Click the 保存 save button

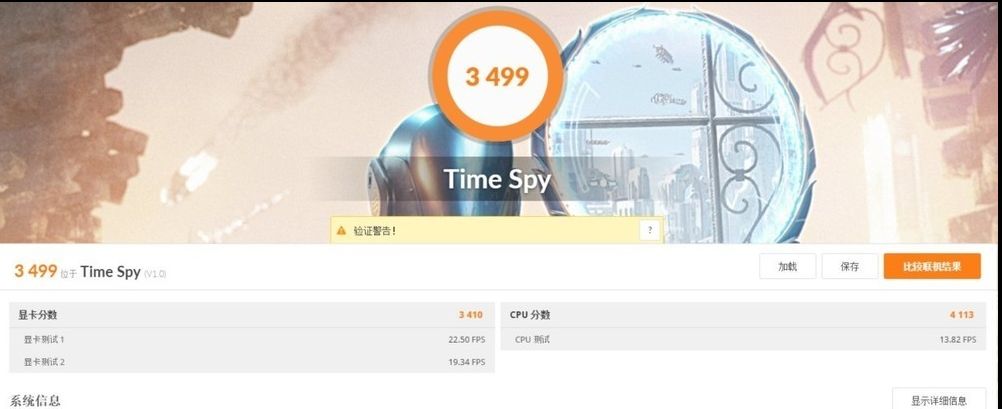(850, 266)
